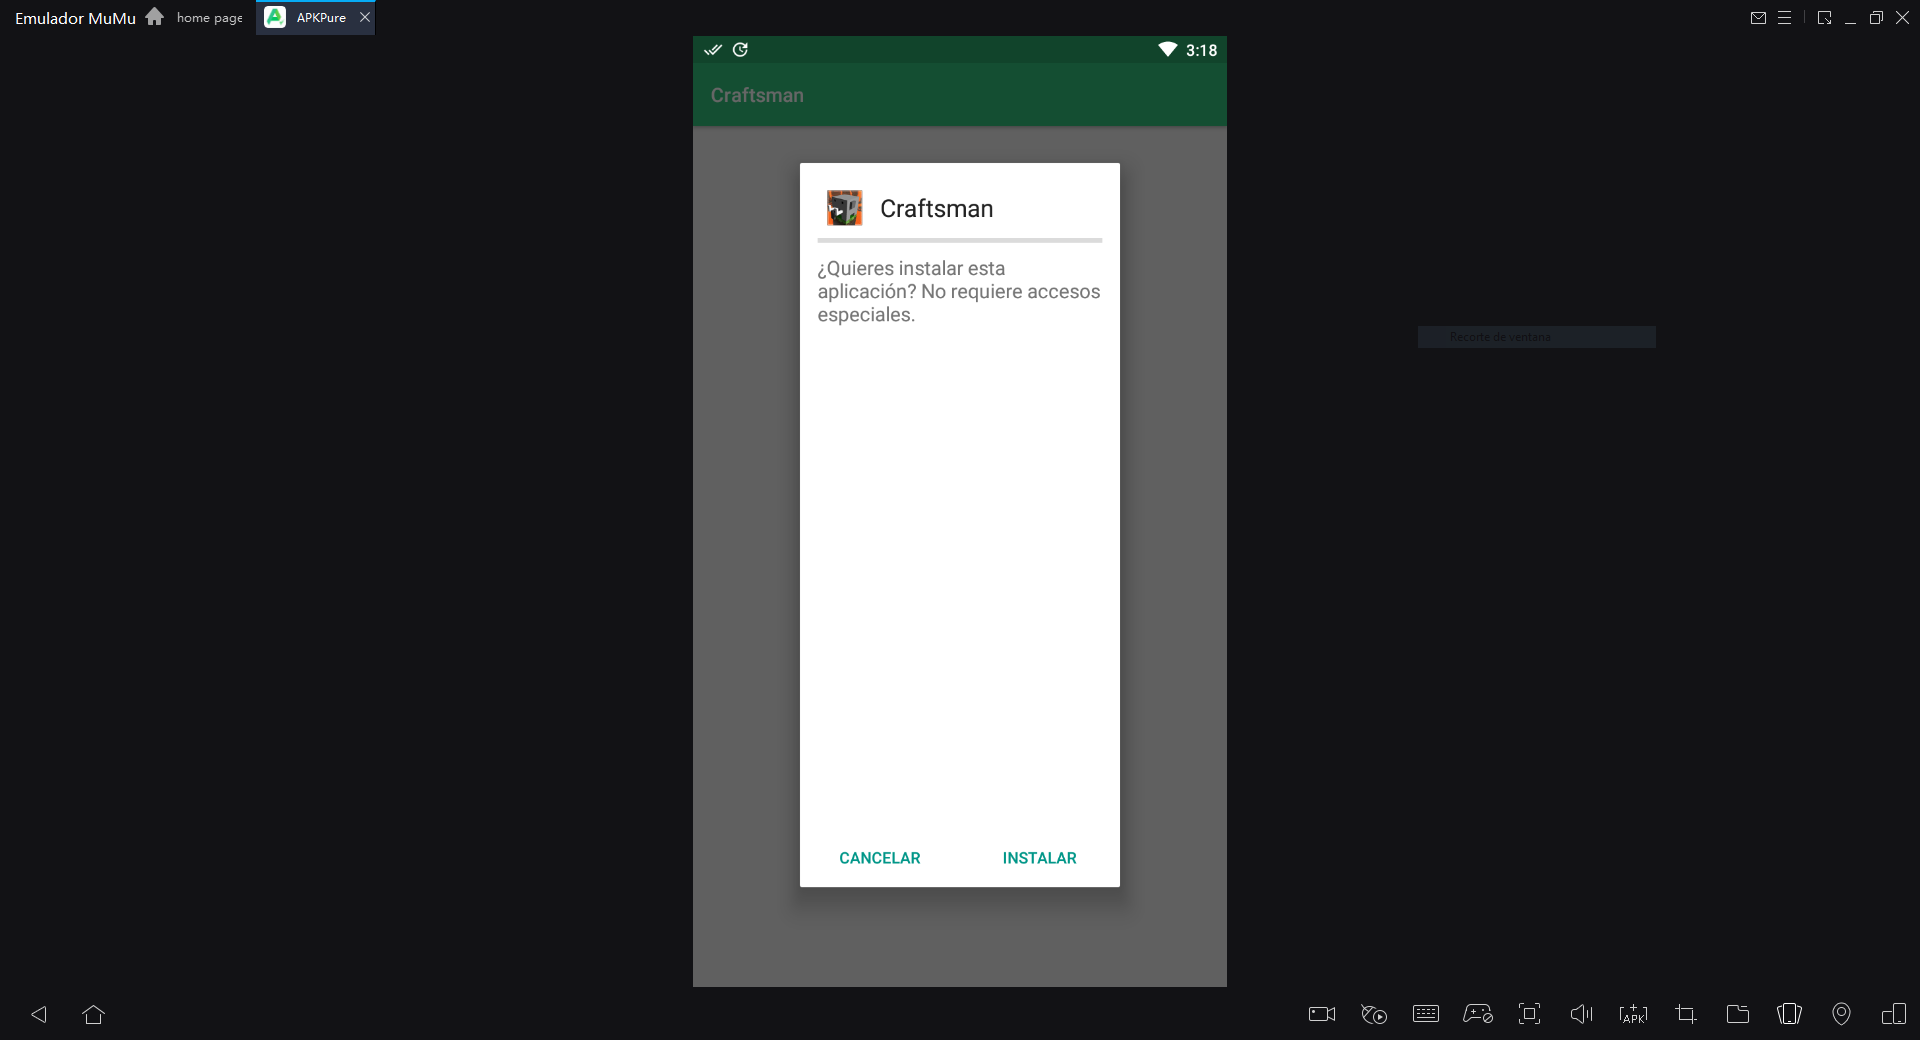Open the virtual location pin icon
1920x1040 pixels.
pyautogui.click(x=1841, y=1014)
